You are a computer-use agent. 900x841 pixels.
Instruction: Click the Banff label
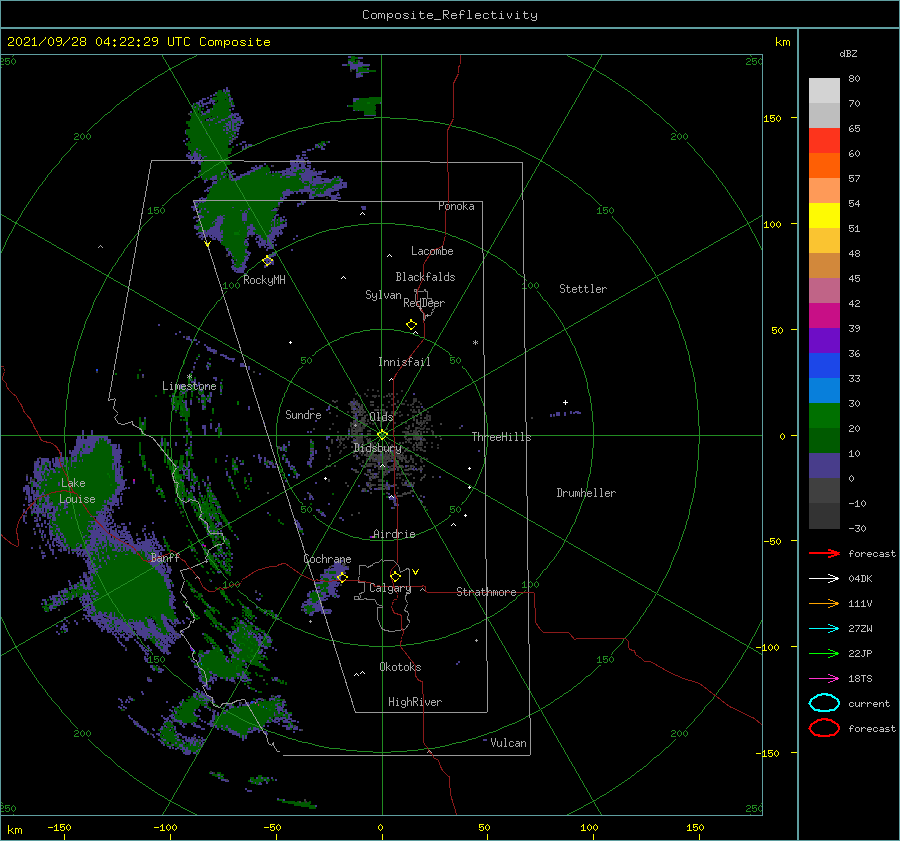[165, 557]
